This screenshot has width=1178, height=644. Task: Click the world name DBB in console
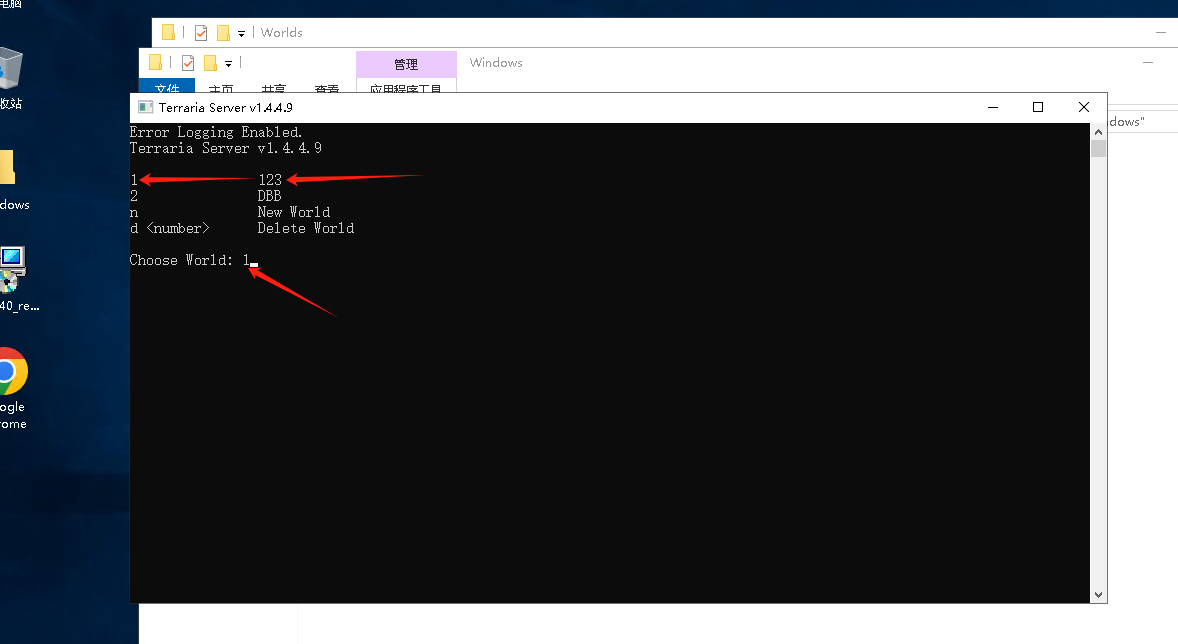tap(269, 195)
